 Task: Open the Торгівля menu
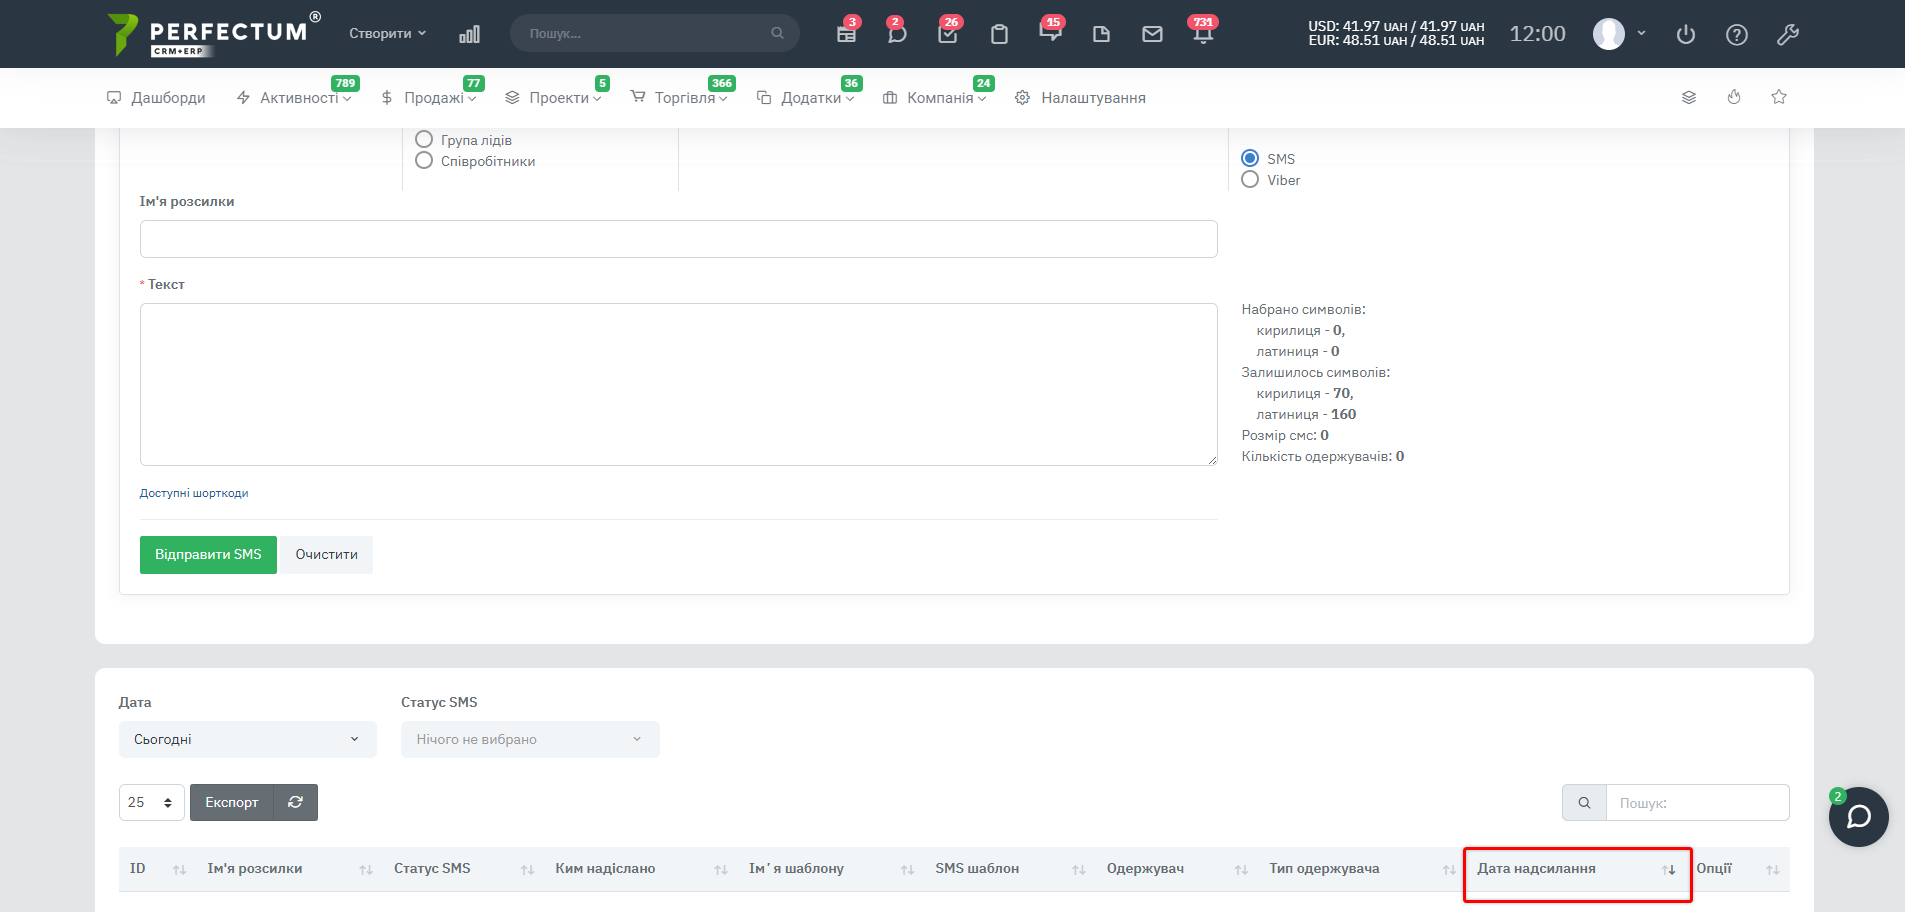tap(685, 98)
